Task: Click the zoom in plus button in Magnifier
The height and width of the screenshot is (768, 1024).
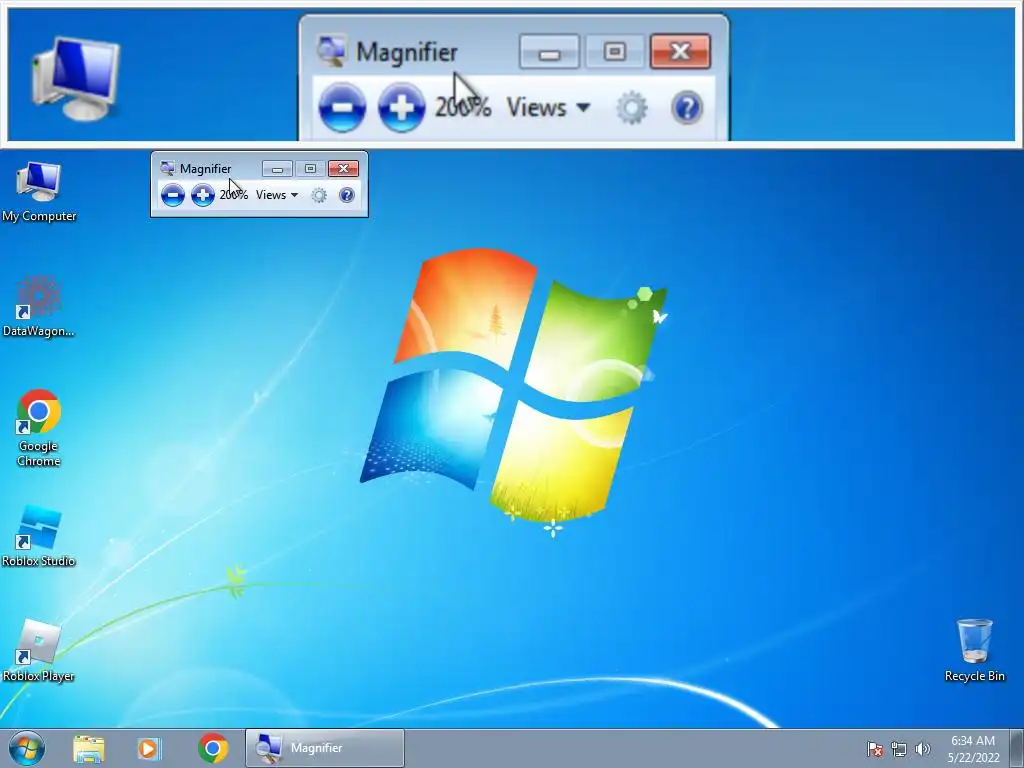Action: pos(202,195)
